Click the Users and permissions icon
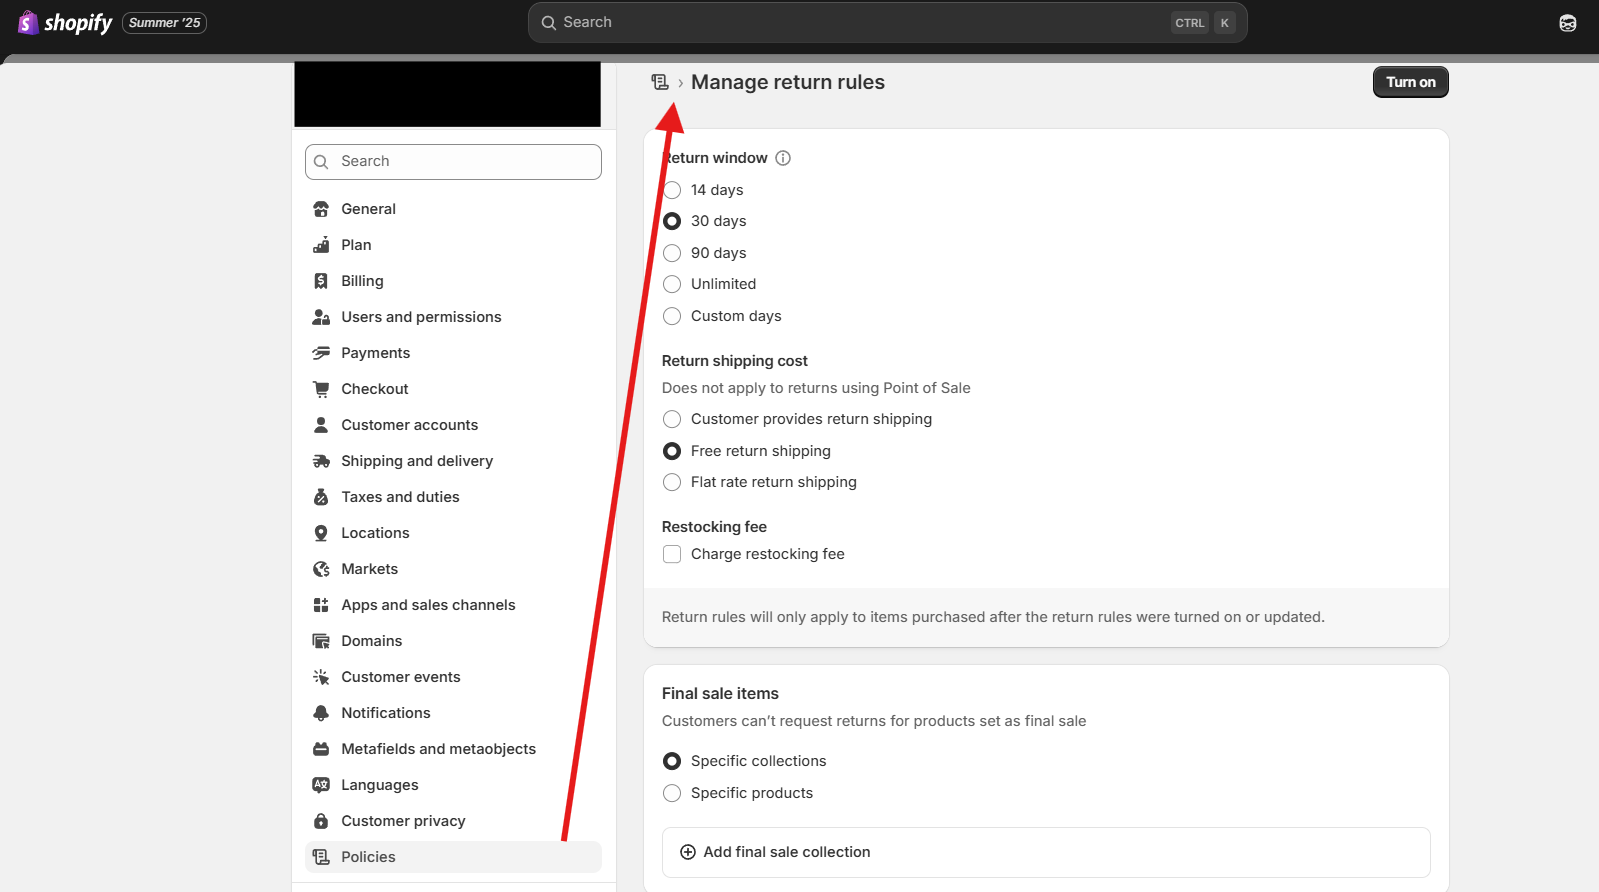The image size is (1599, 892). pyautogui.click(x=321, y=317)
